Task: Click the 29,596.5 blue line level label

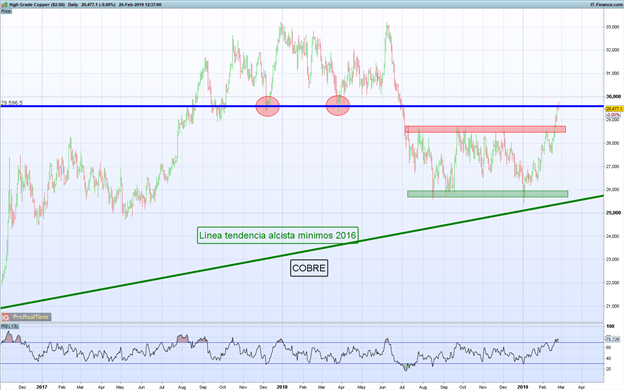Action: pos(12,103)
